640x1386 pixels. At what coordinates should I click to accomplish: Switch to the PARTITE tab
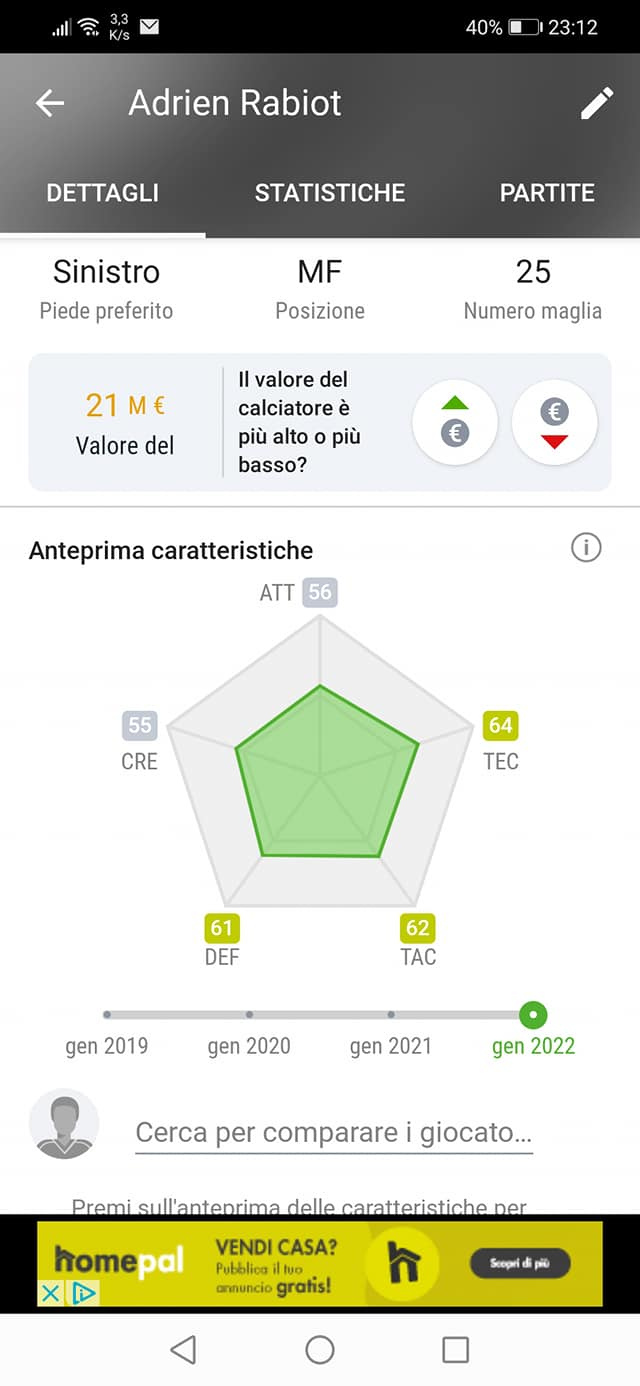pos(547,193)
